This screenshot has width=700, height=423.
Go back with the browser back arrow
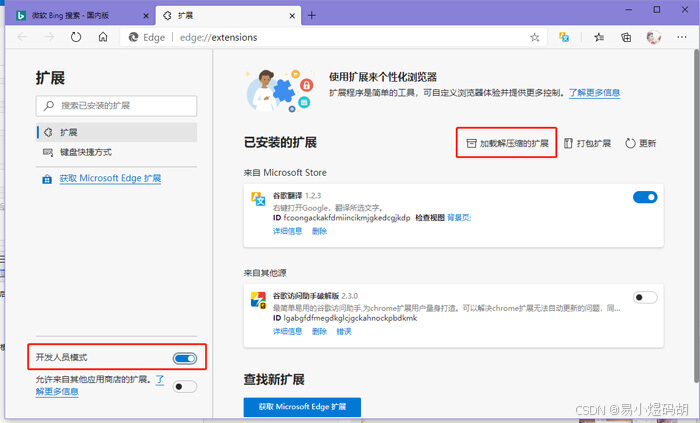point(22,37)
